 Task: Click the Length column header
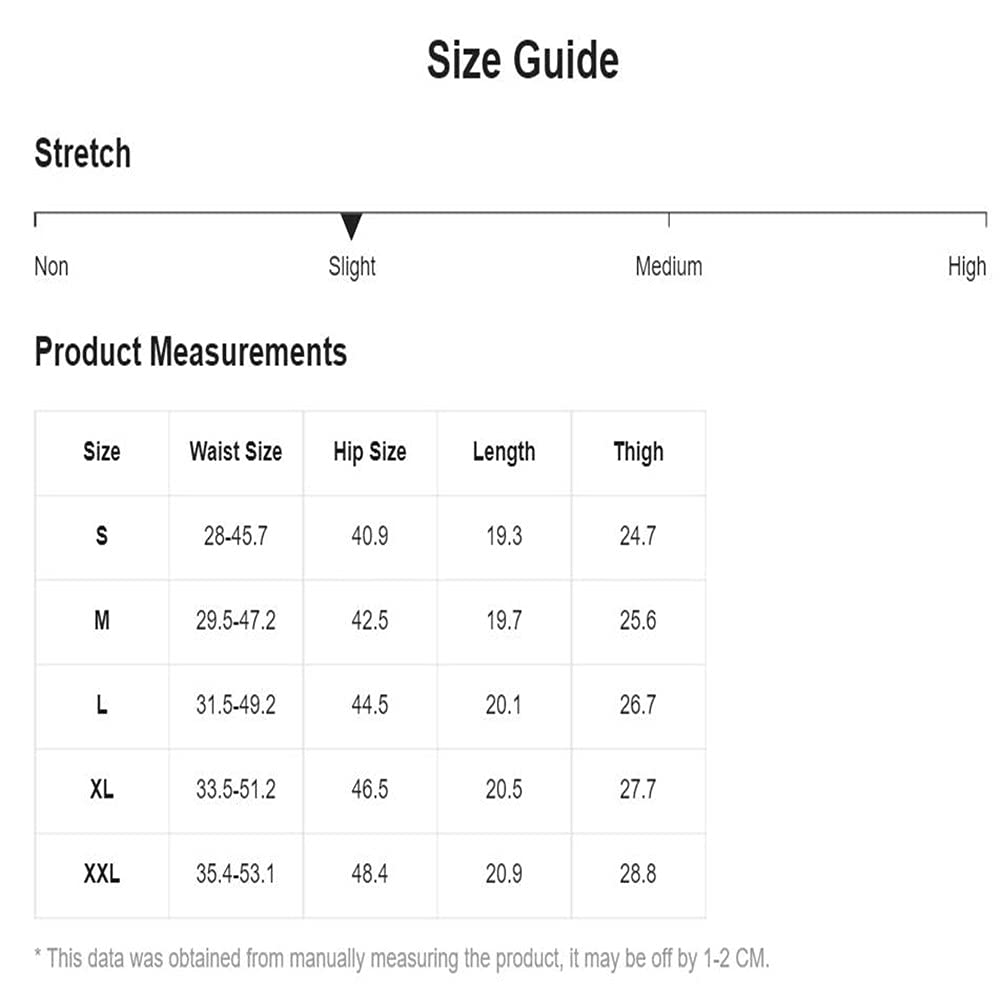pos(504,452)
